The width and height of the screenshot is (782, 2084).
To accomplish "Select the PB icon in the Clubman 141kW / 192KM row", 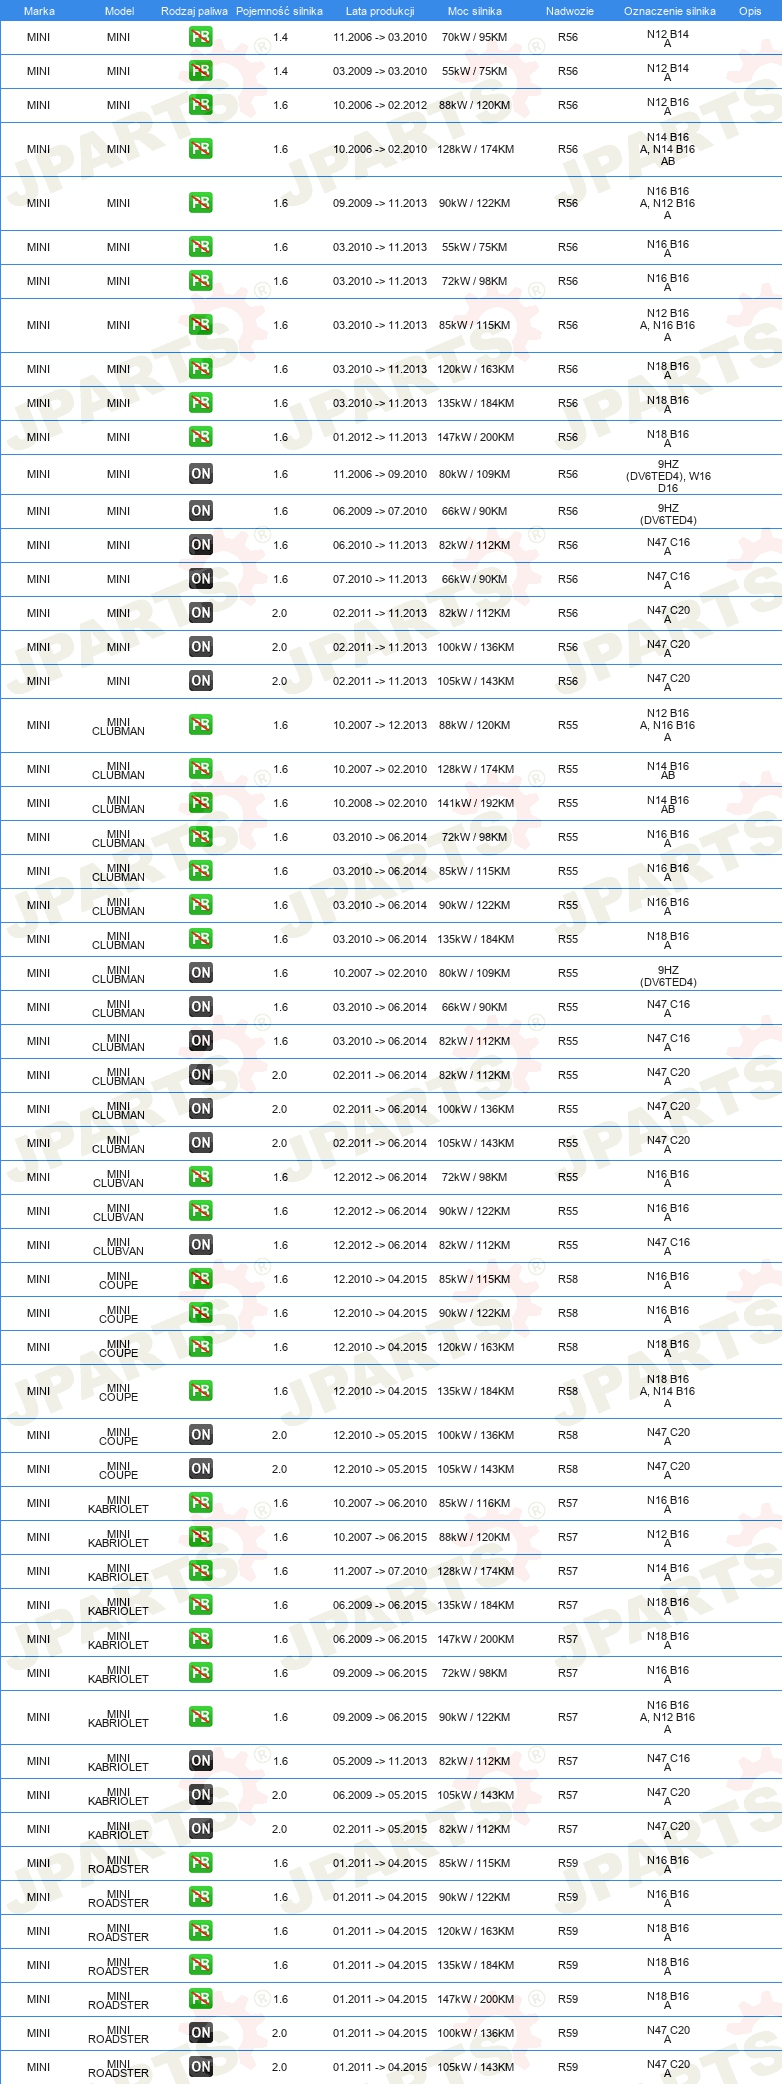I will (201, 803).
